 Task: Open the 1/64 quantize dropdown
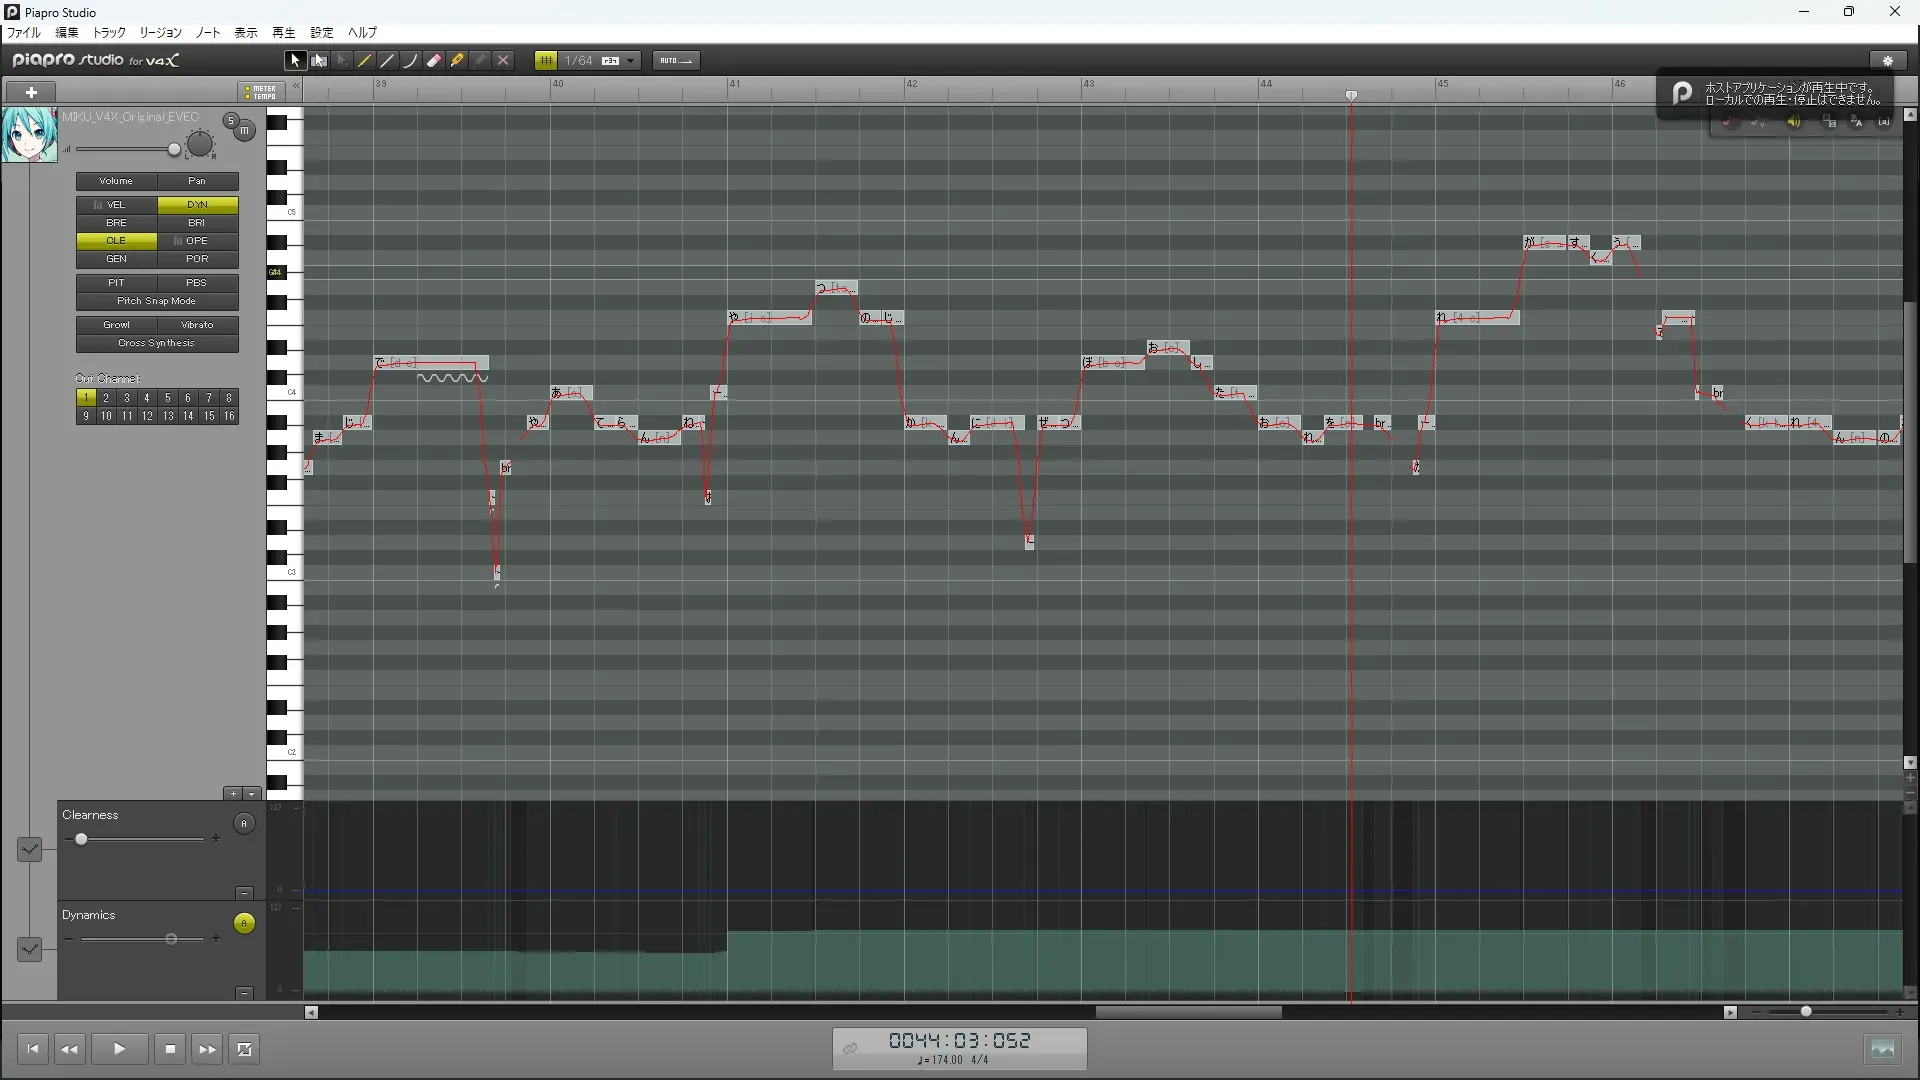click(630, 61)
